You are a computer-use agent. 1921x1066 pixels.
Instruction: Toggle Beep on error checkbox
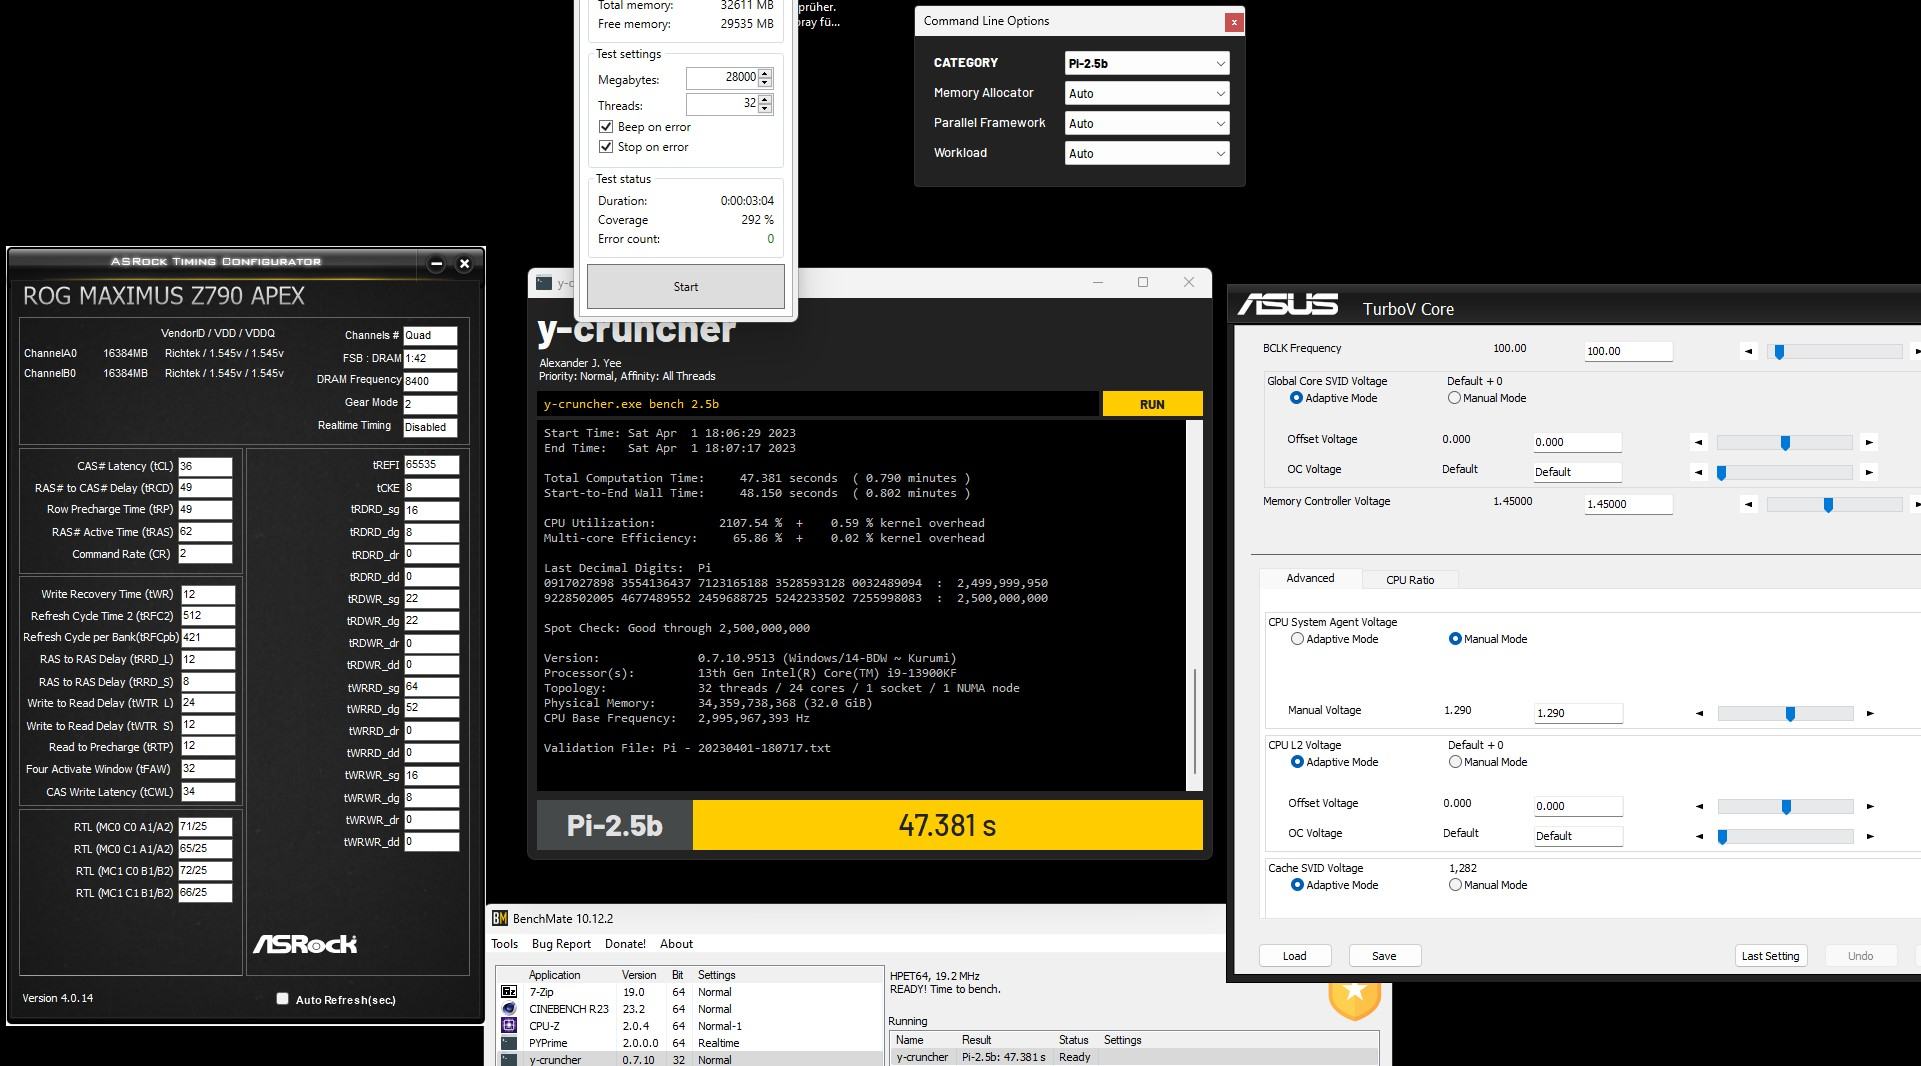point(605,127)
